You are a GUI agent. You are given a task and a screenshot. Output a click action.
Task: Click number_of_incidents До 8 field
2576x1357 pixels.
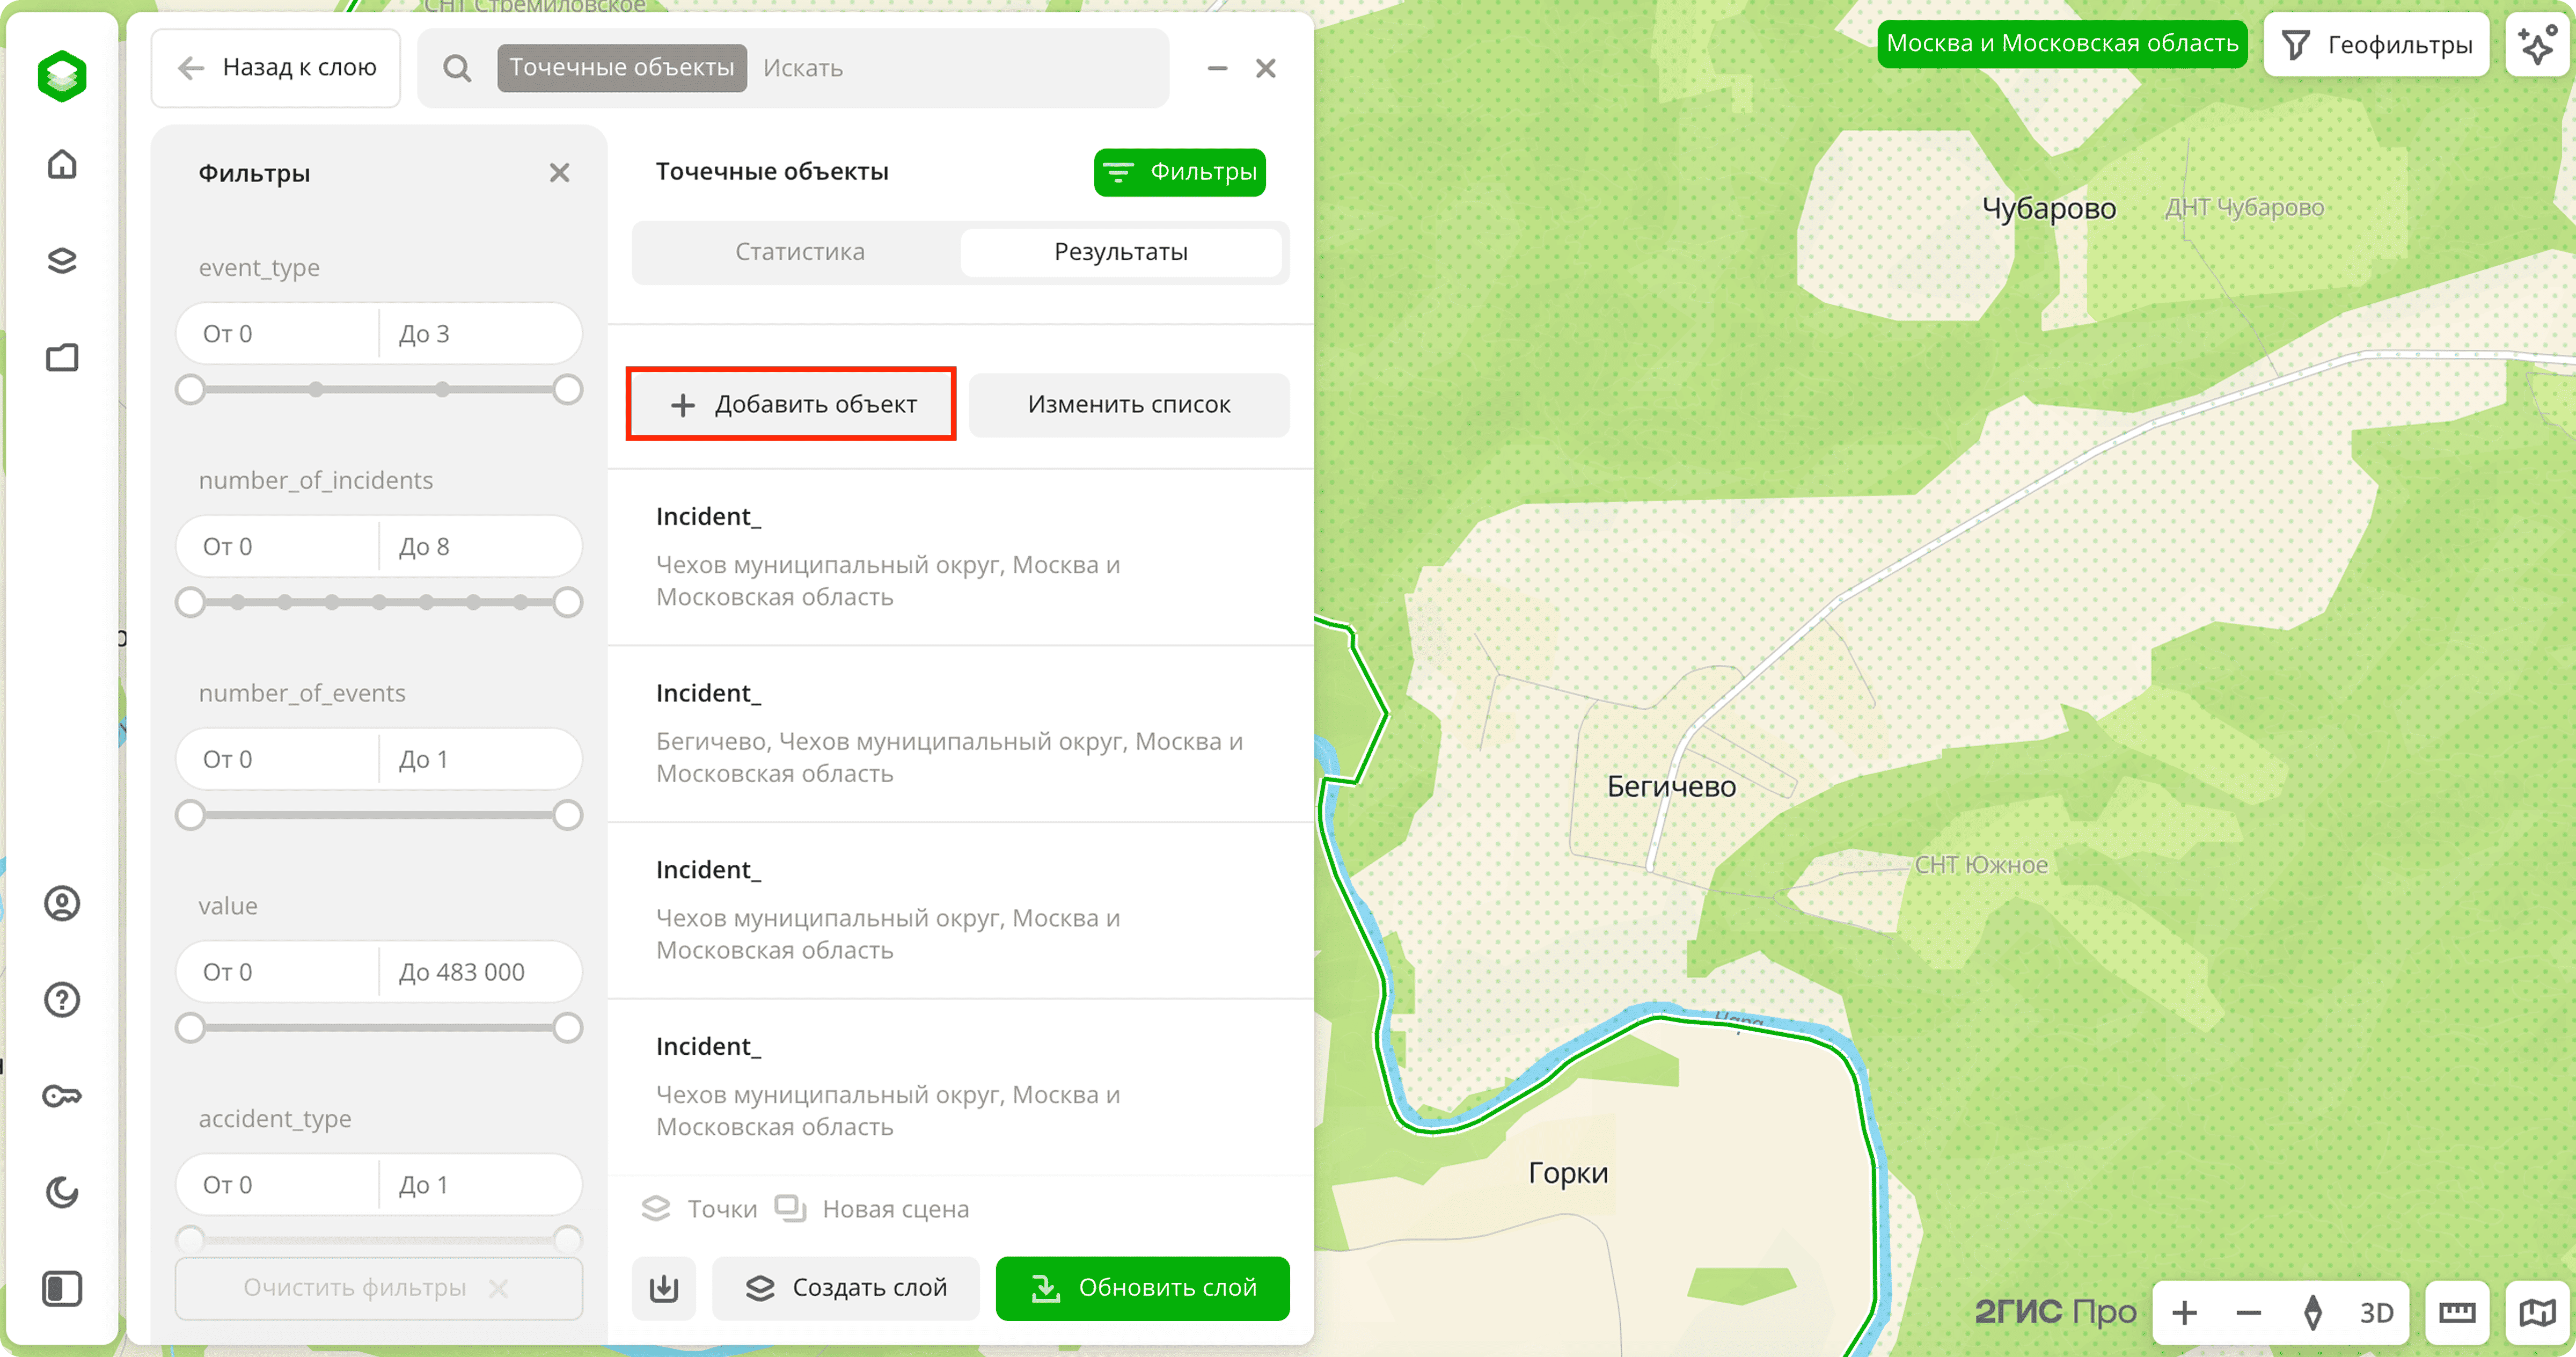pyautogui.click(x=480, y=547)
